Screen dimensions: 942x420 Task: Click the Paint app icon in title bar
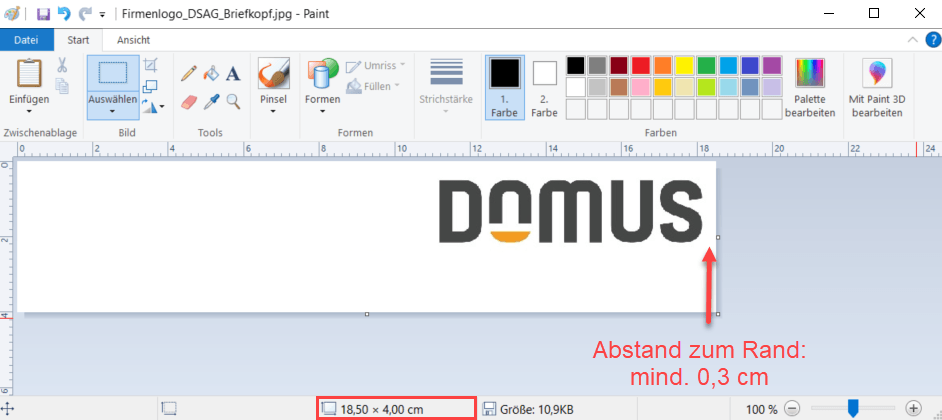tap(11, 13)
